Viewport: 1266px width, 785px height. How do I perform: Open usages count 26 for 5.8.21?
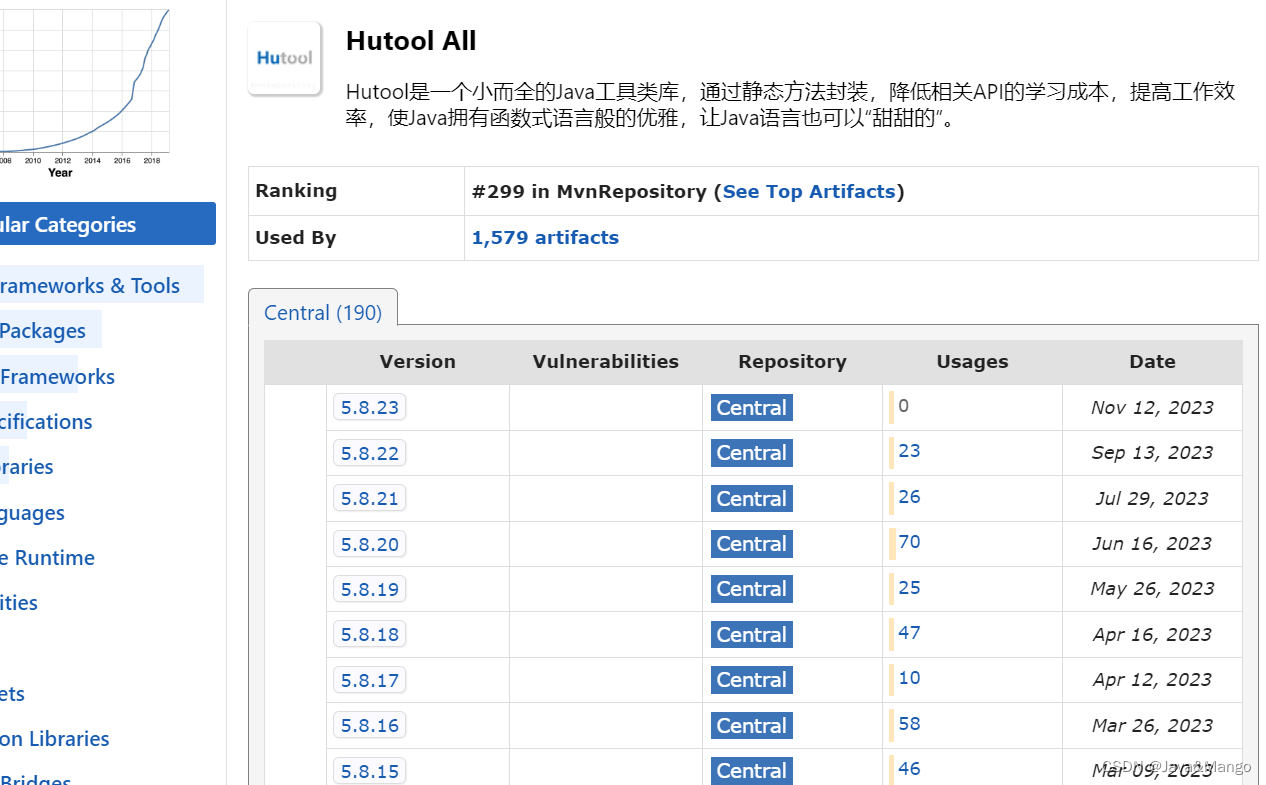tap(909, 497)
